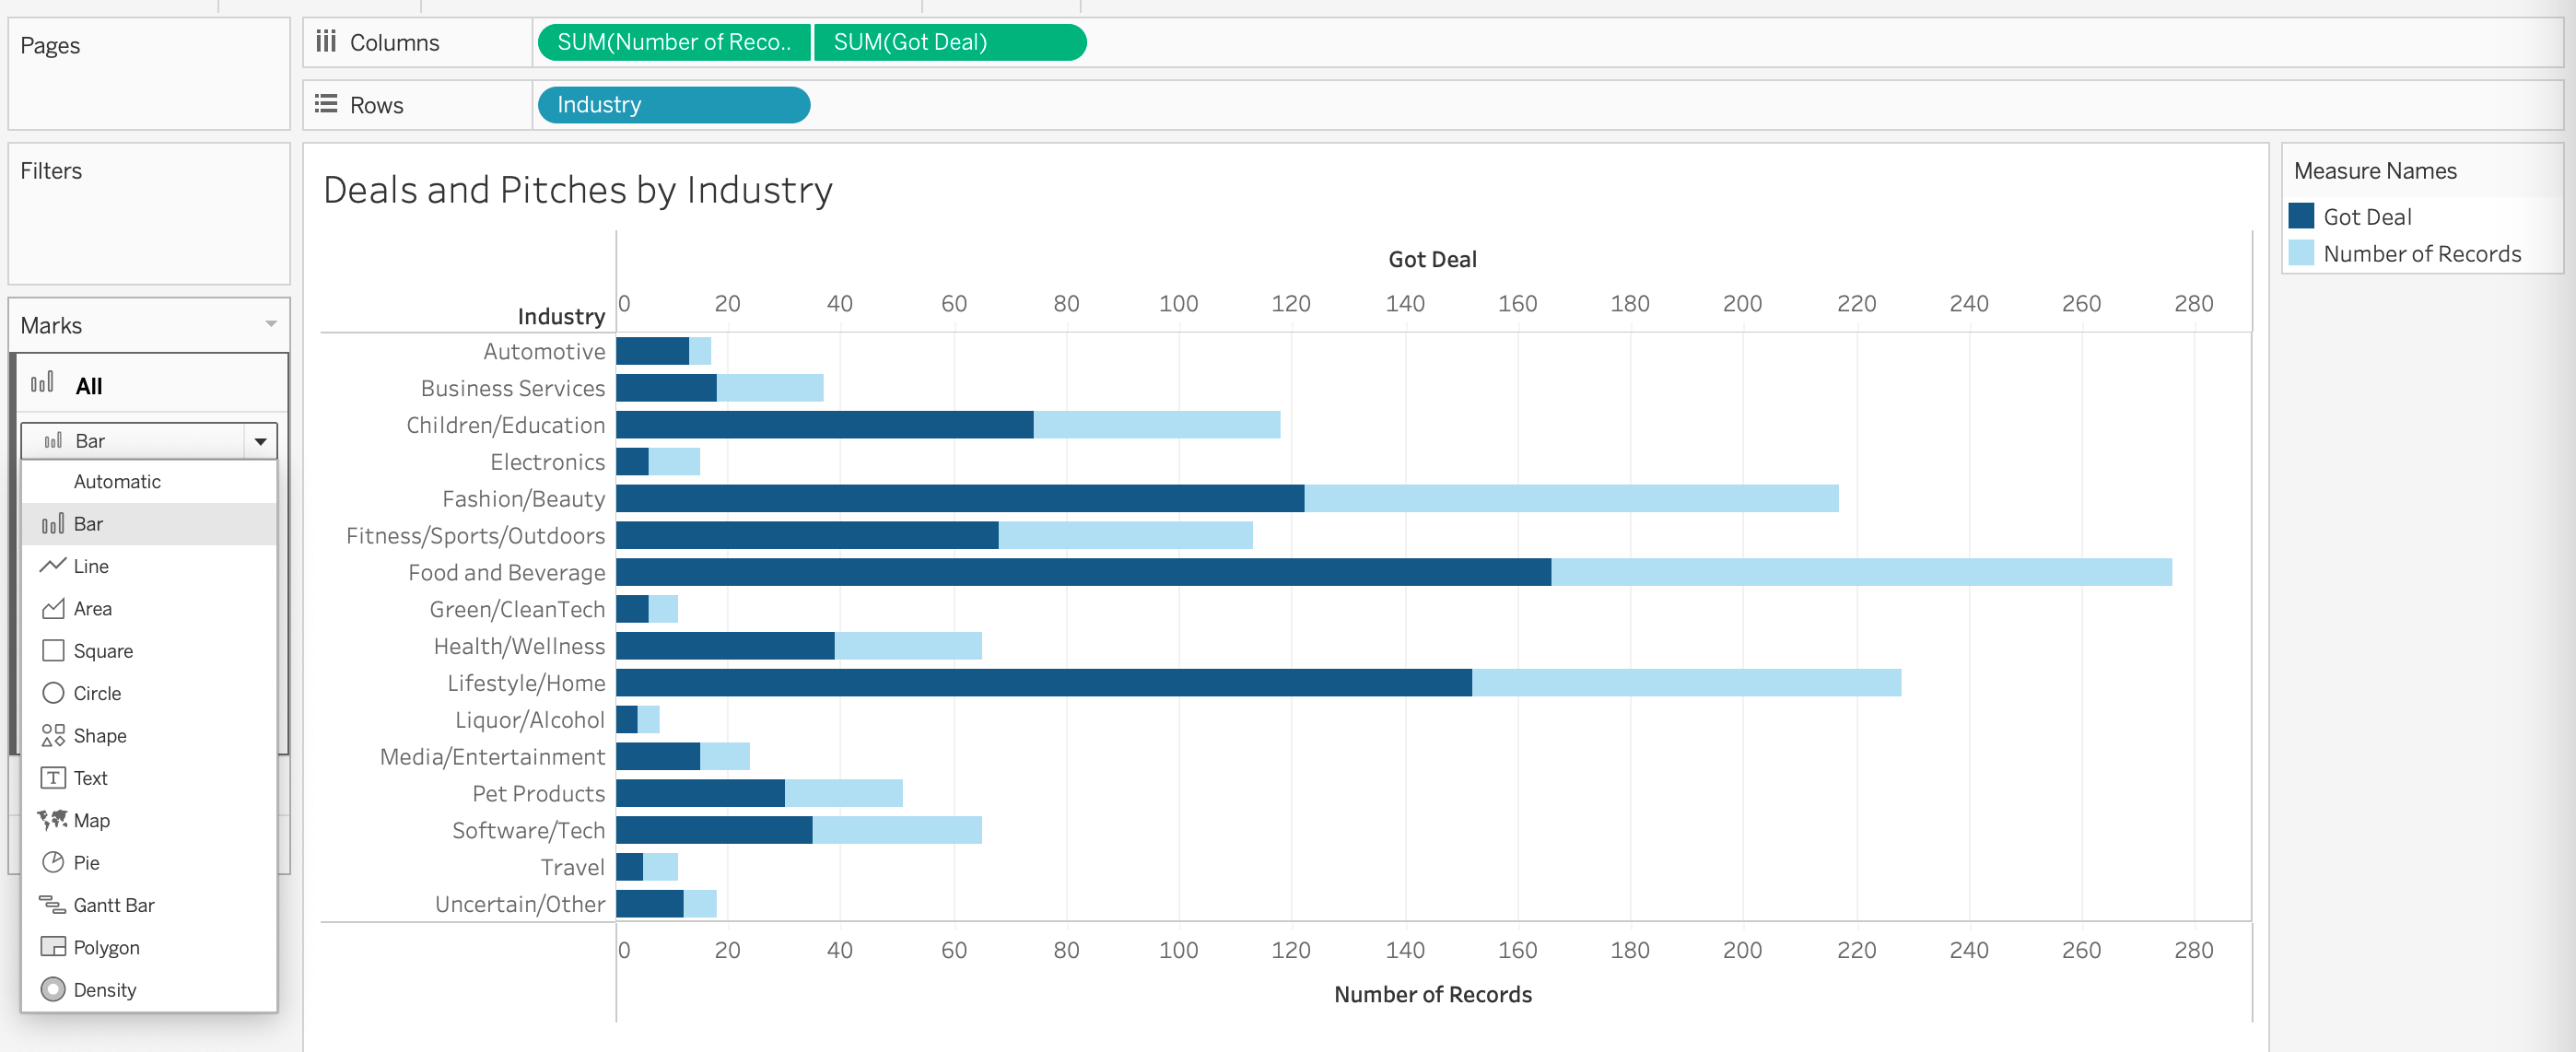
Task: Pick the Pie mark type icon
Action: (x=52, y=862)
